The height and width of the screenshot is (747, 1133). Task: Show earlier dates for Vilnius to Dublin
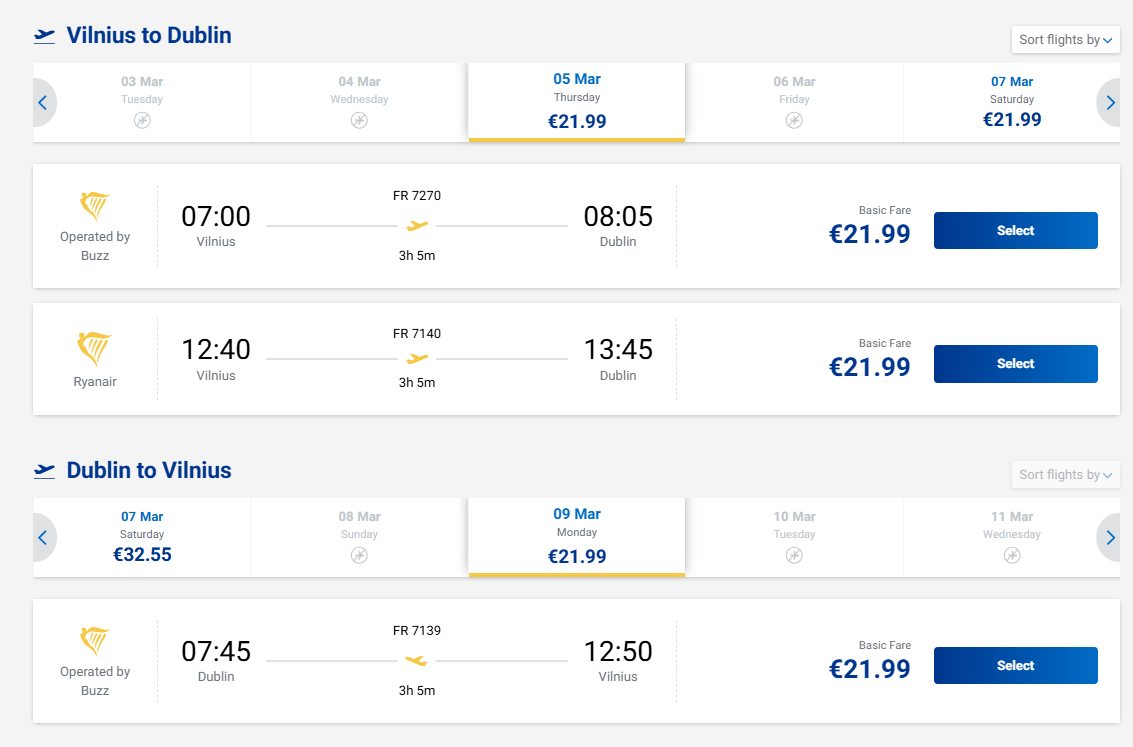[43, 102]
